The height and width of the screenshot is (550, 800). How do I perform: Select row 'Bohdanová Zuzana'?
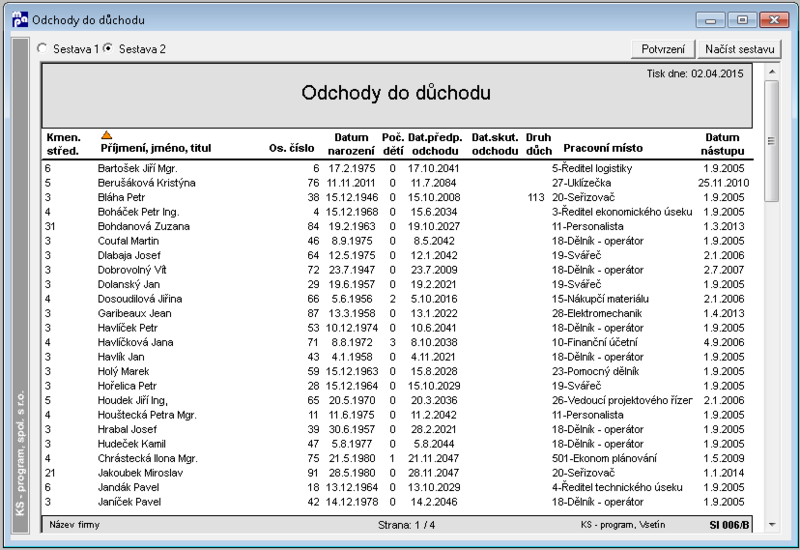coord(397,227)
